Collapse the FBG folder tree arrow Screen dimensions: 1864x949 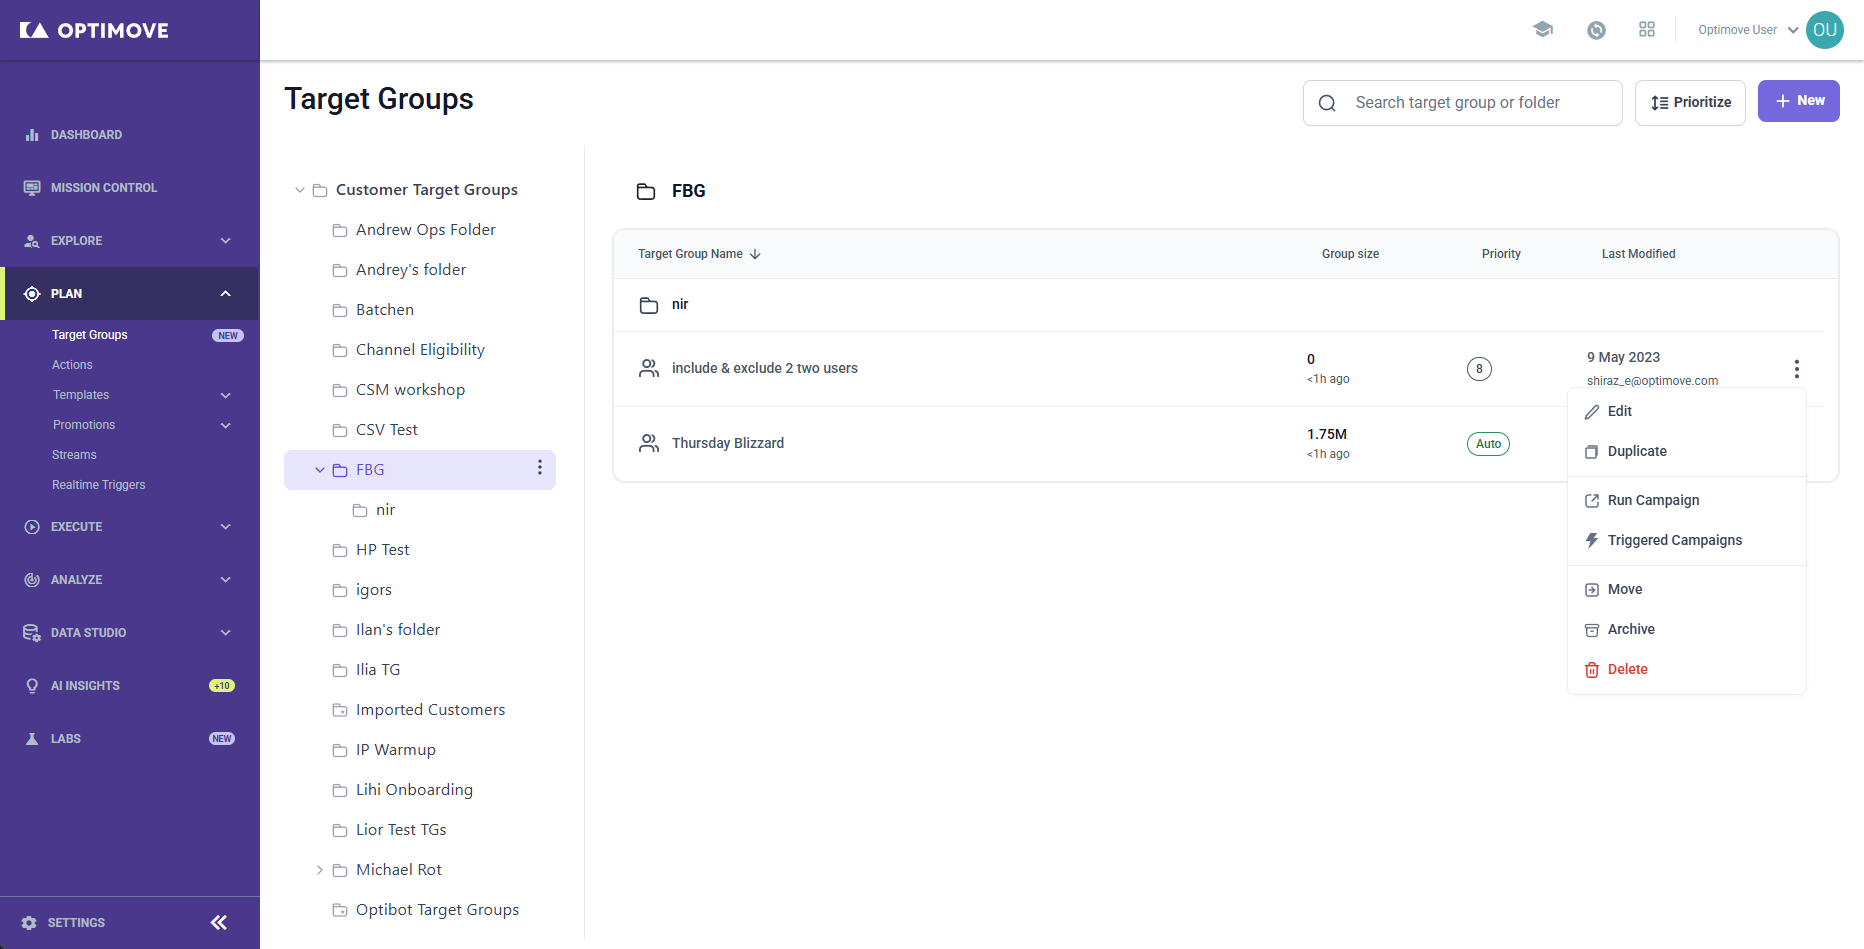point(319,470)
